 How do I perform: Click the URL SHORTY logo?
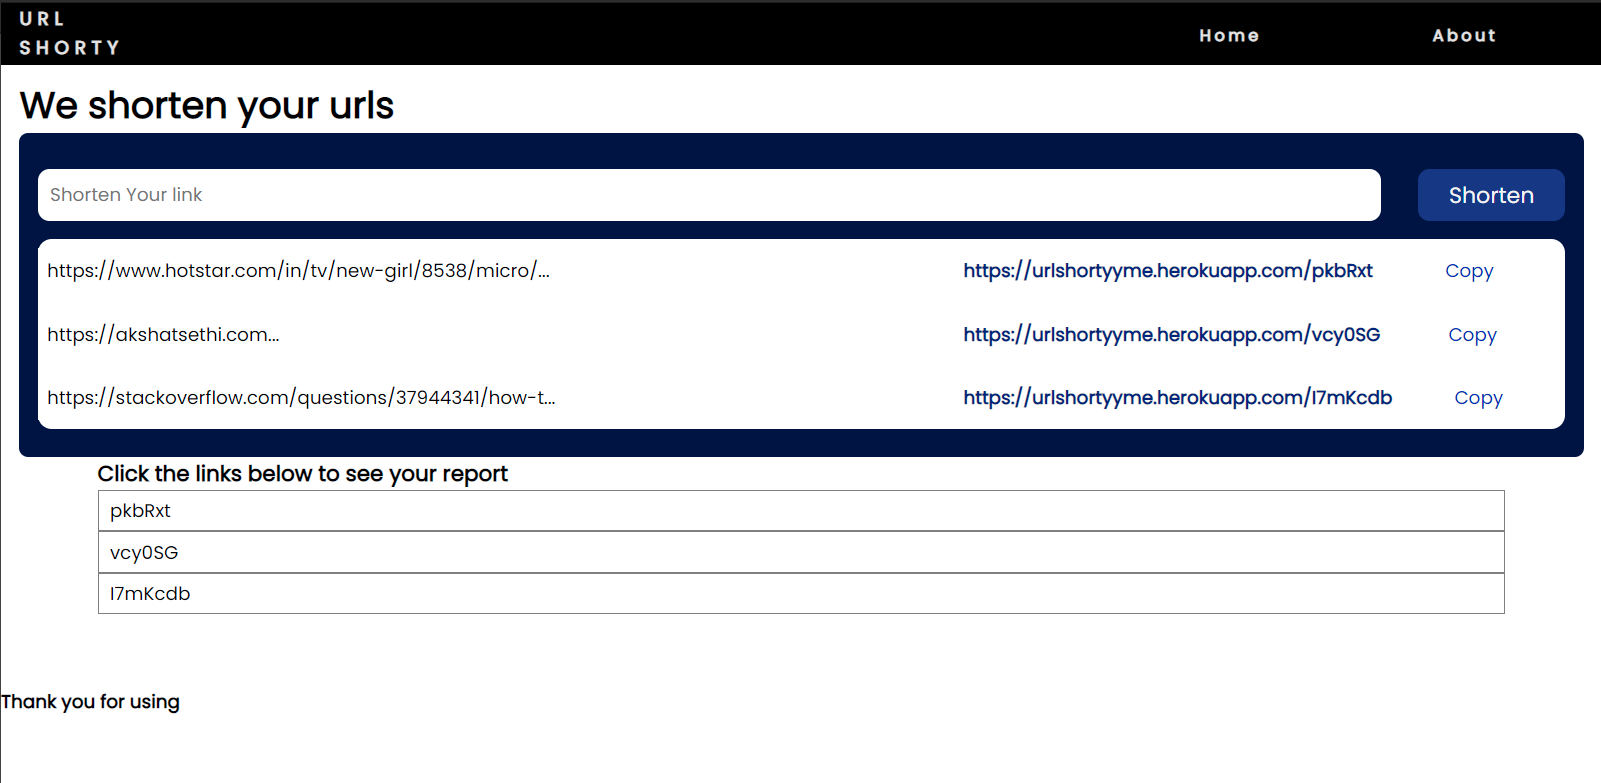(x=69, y=33)
